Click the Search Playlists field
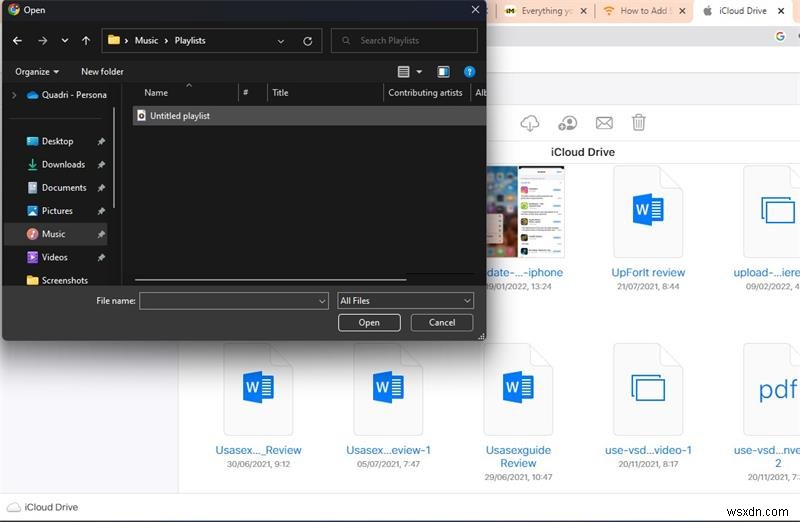Screen dimensions: 800x522 tap(404, 40)
